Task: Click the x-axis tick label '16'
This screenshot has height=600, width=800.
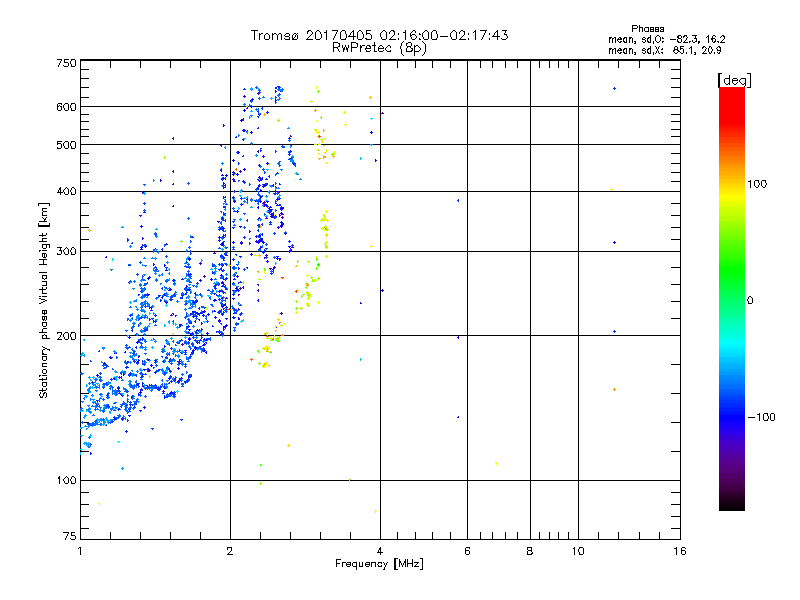Action: [680, 551]
